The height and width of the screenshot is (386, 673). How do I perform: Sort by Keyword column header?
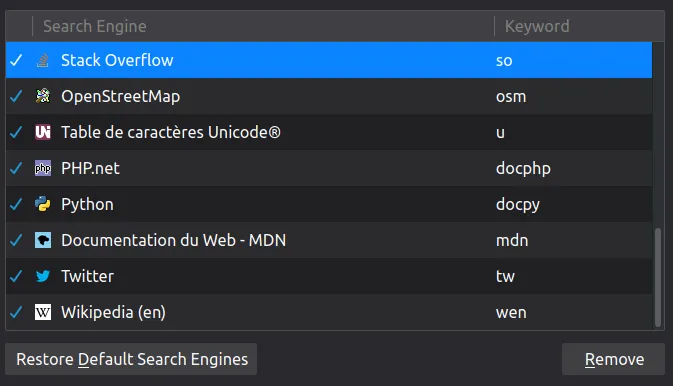(x=579, y=26)
